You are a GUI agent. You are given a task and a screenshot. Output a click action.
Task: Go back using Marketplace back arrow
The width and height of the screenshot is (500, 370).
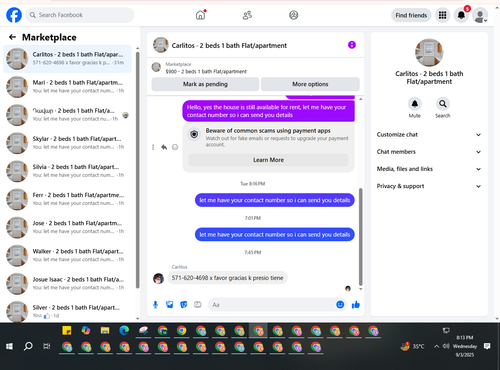point(13,37)
